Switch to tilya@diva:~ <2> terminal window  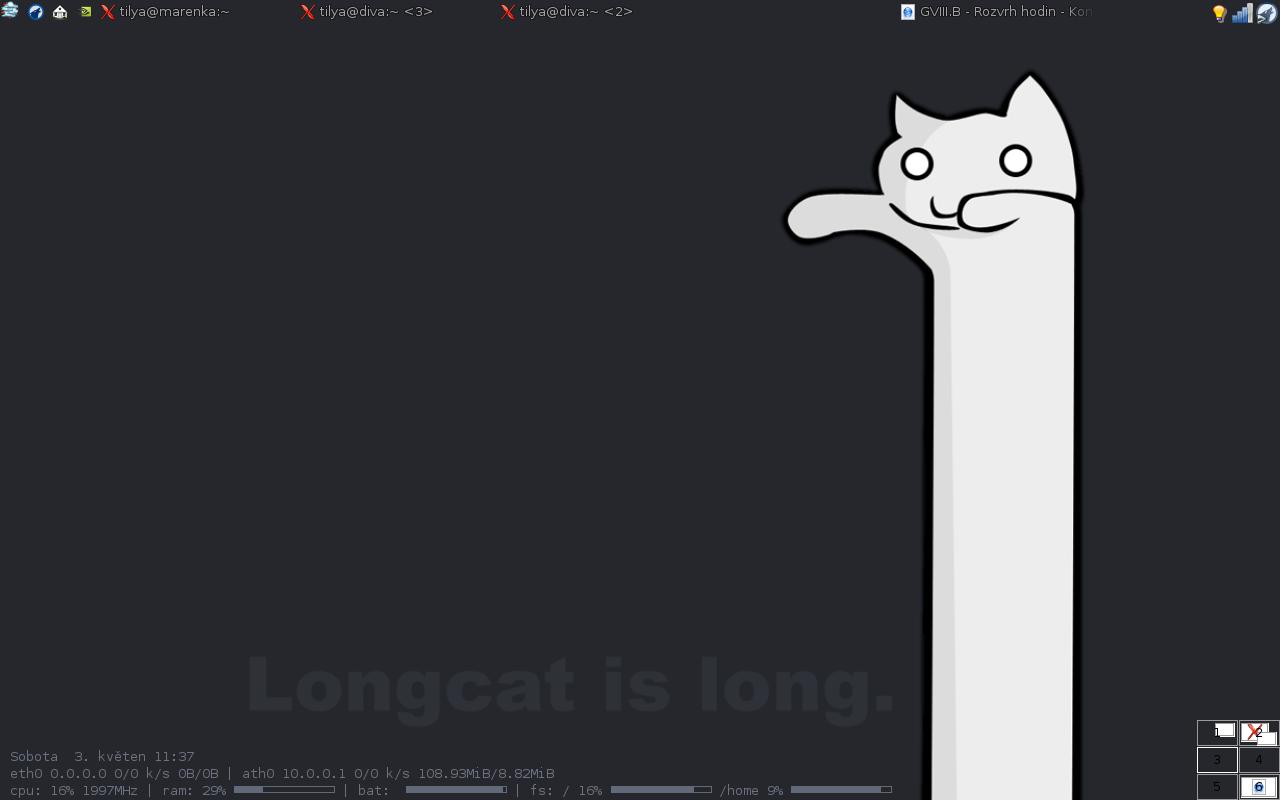coord(567,12)
